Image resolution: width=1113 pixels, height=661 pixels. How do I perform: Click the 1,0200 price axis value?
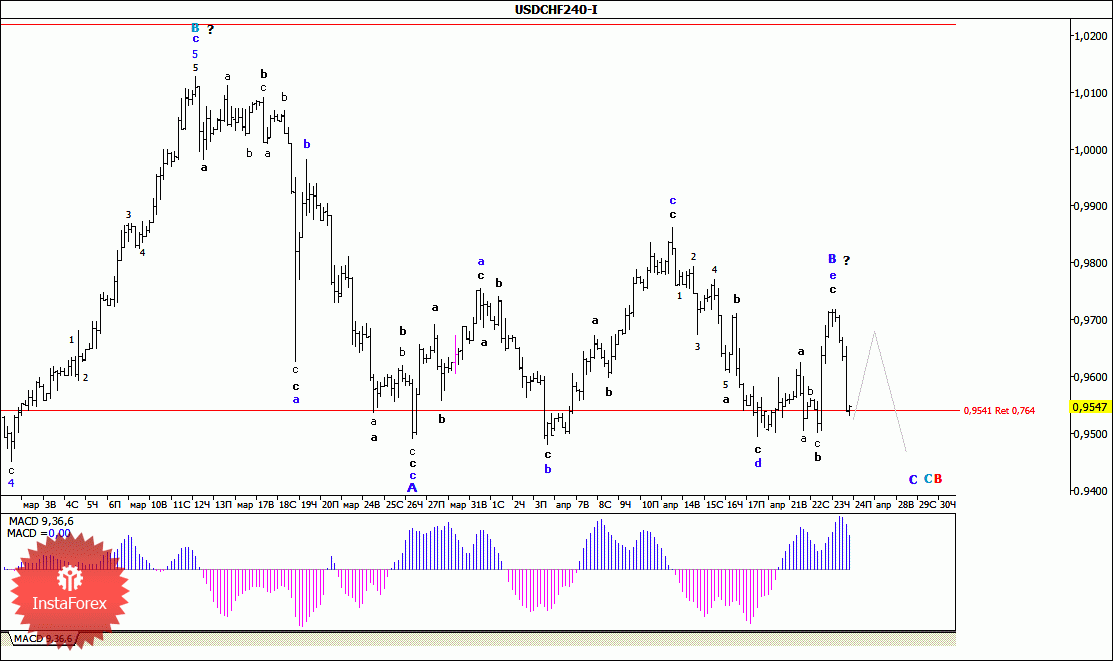click(x=1091, y=35)
